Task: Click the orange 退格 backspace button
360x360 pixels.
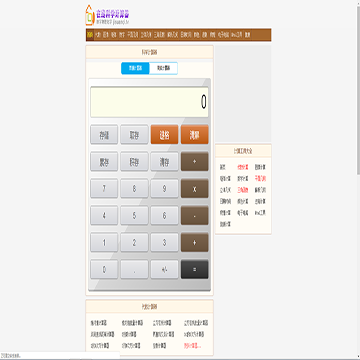Action: pyautogui.click(x=164, y=135)
